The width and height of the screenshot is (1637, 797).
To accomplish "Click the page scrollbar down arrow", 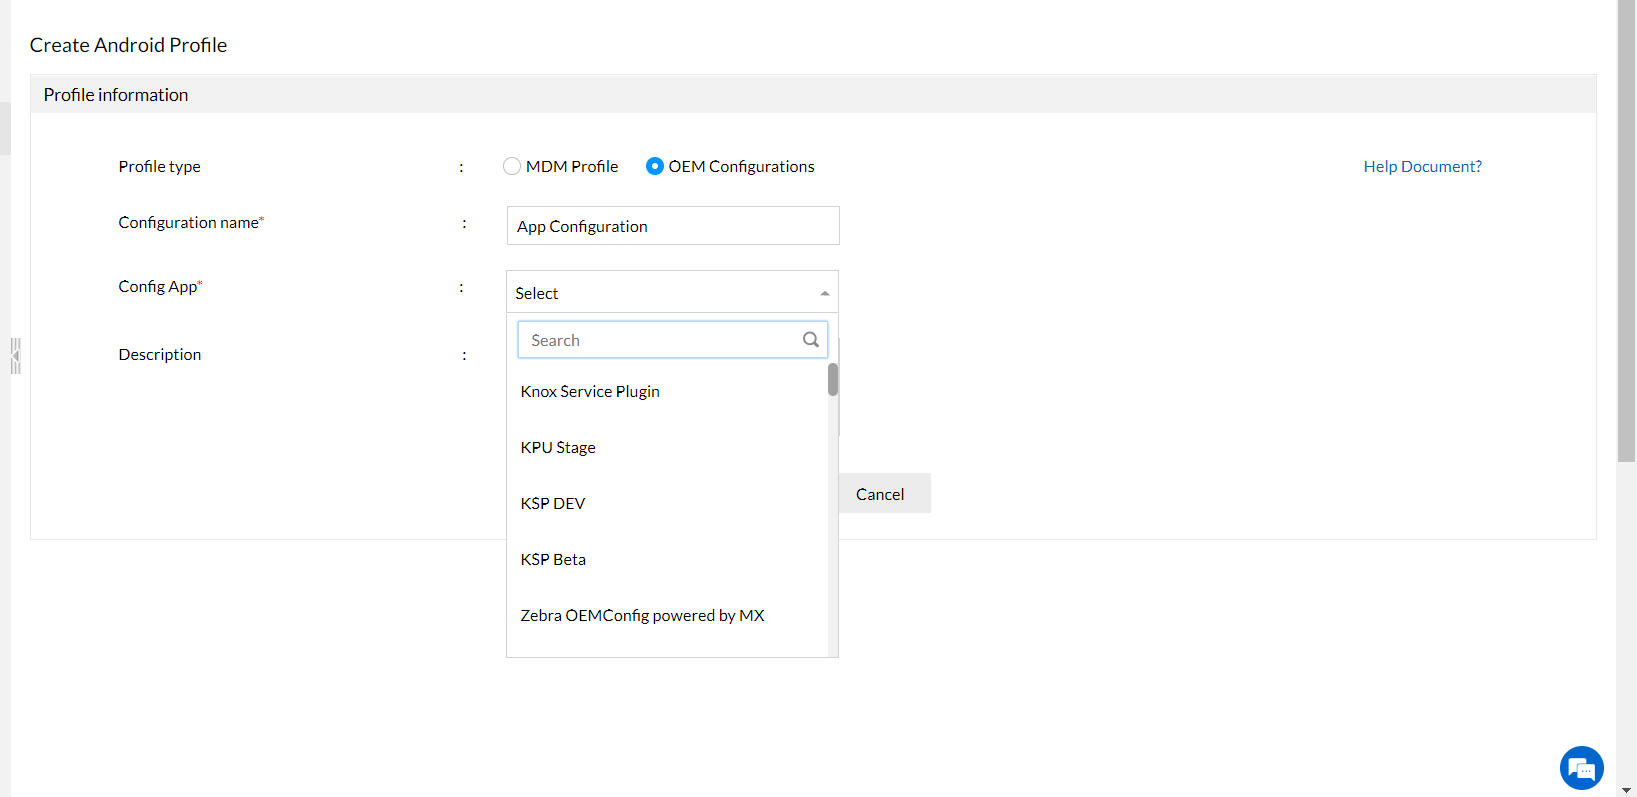I will coord(1626,790).
